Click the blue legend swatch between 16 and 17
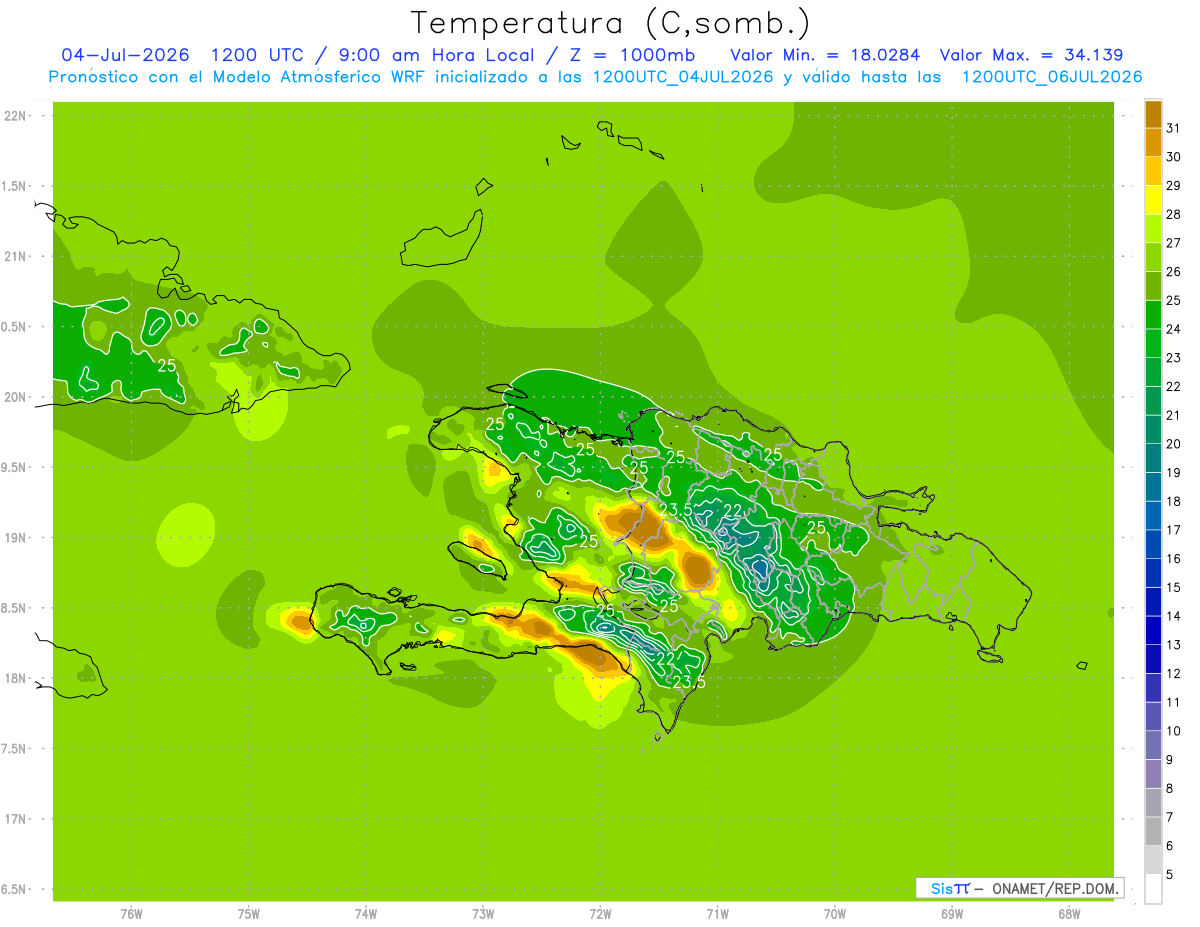Image resolution: width=1200 pixels, height=927 pixels. click(1153, 544)
